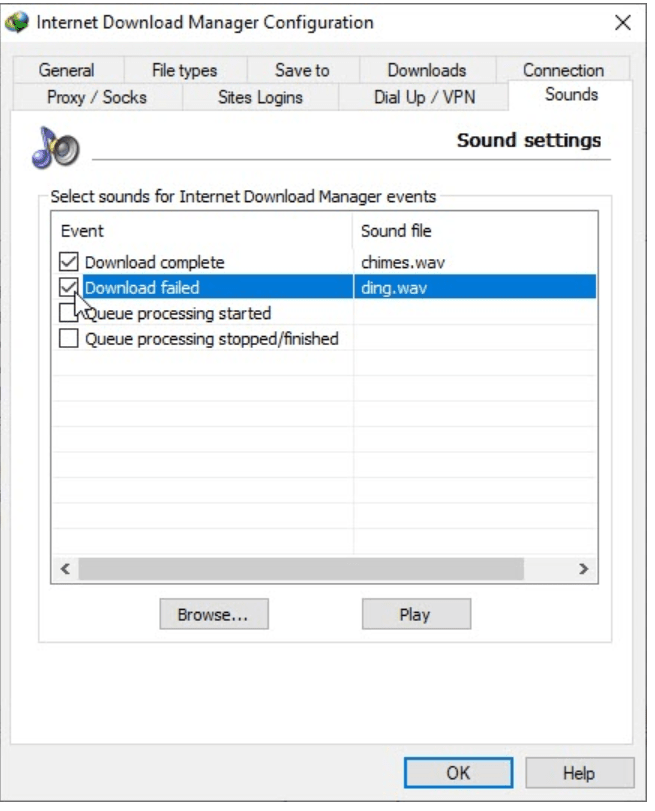Select the Dial Up / VPN tab
Image resolution: width=655 pixels, height=811 pixels.
click(424, 97)
